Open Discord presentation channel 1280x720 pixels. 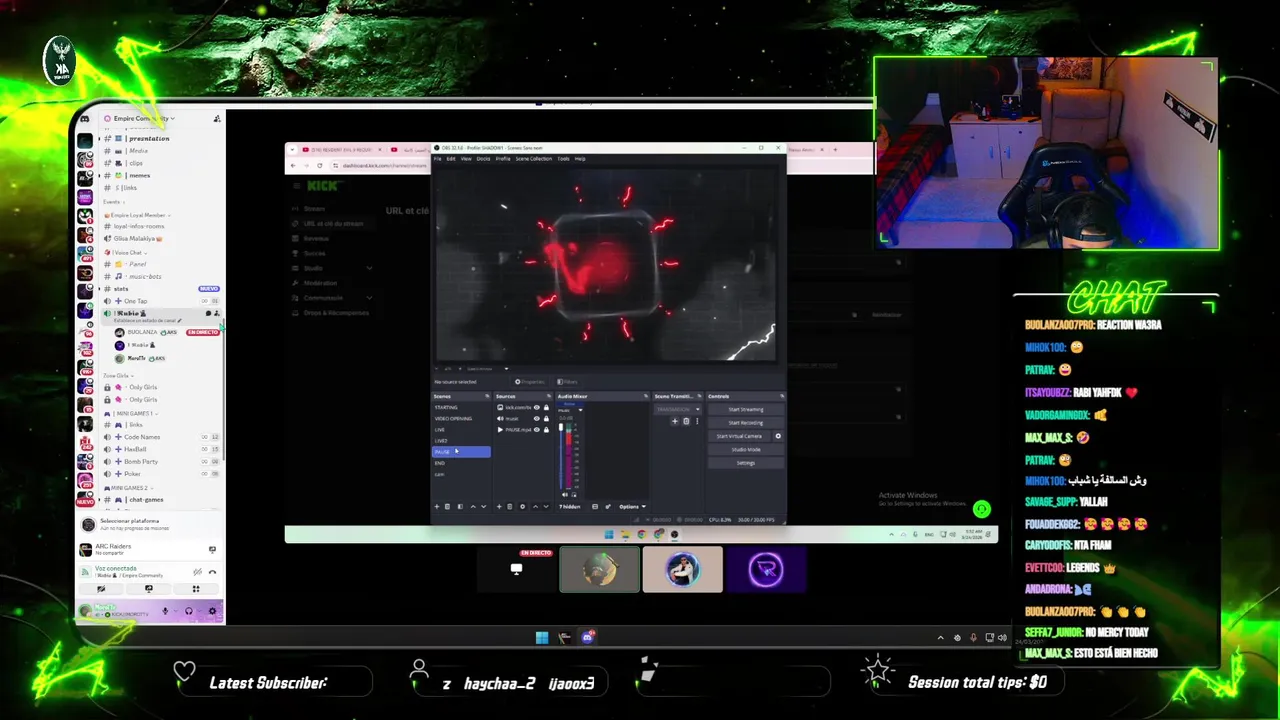149,138
